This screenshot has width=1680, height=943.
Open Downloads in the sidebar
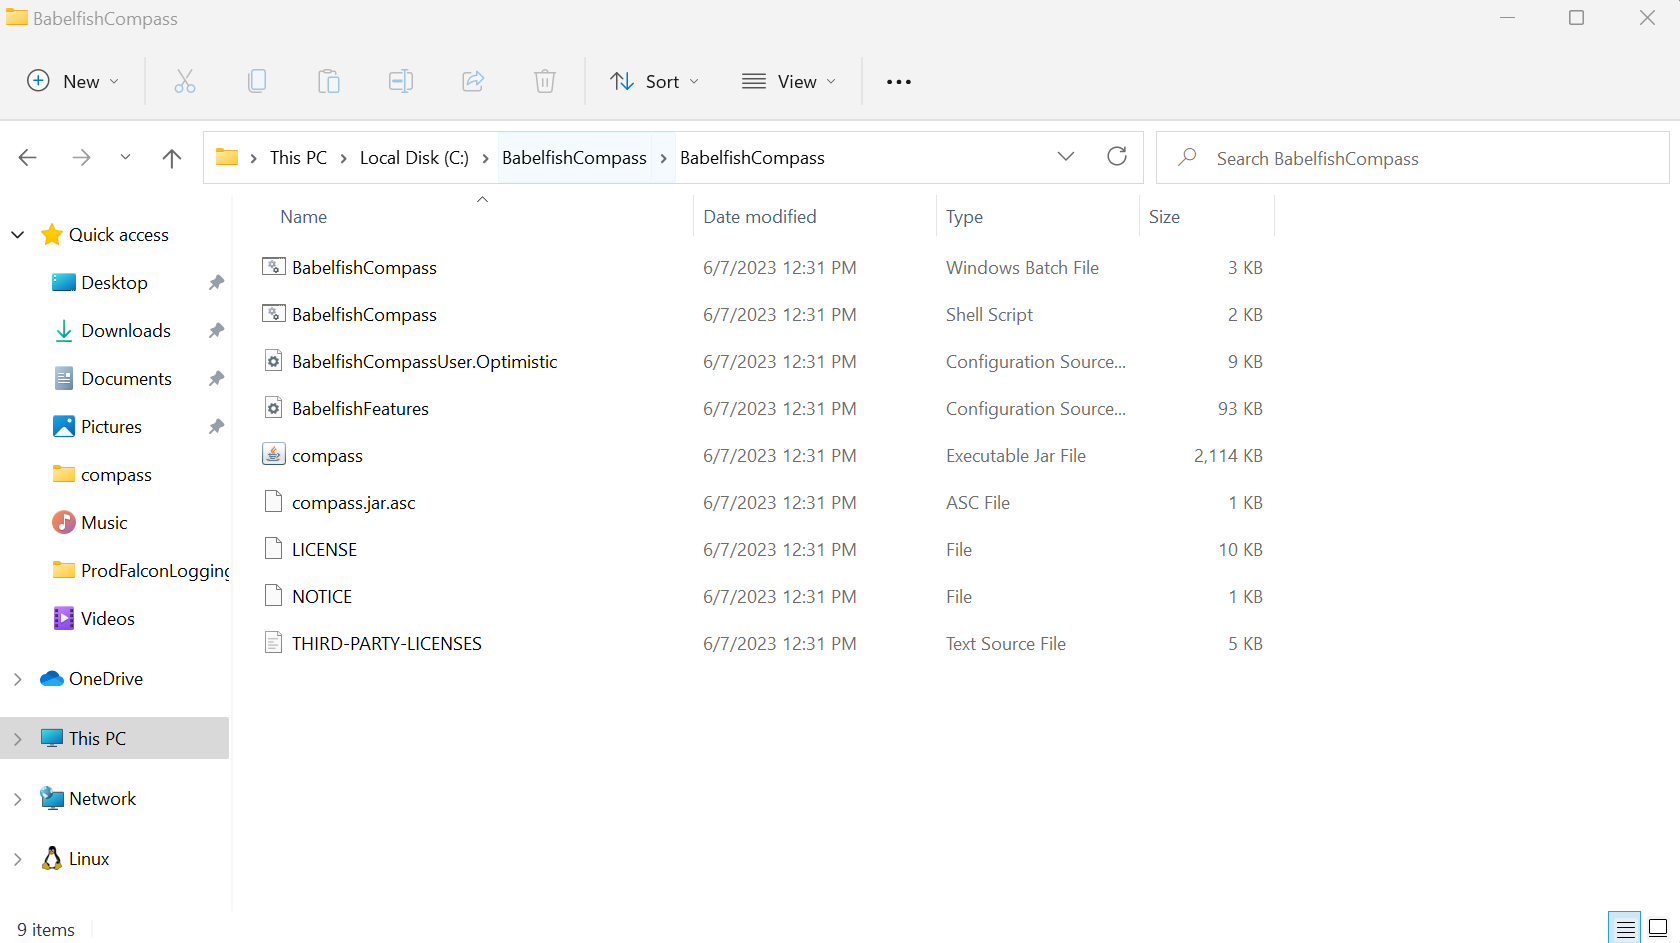[126, 331]
